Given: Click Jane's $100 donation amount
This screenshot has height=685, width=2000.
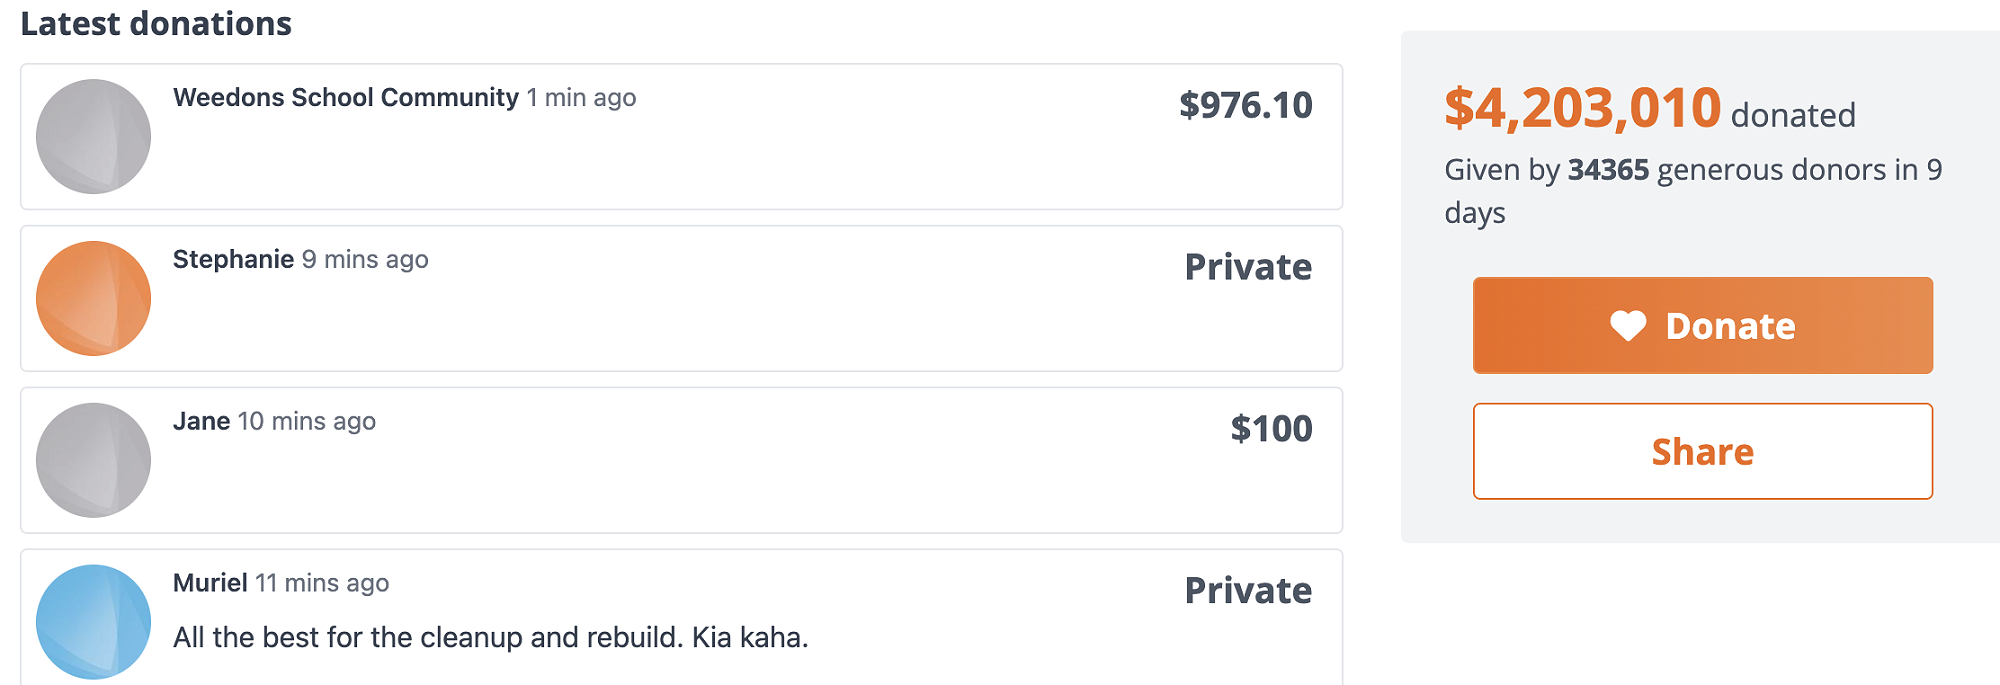Looking at the screenshot, I should coord(1271,429).
